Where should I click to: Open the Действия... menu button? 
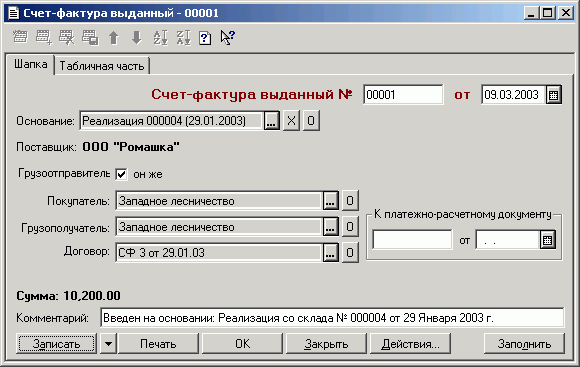click(x=411, y=344)
